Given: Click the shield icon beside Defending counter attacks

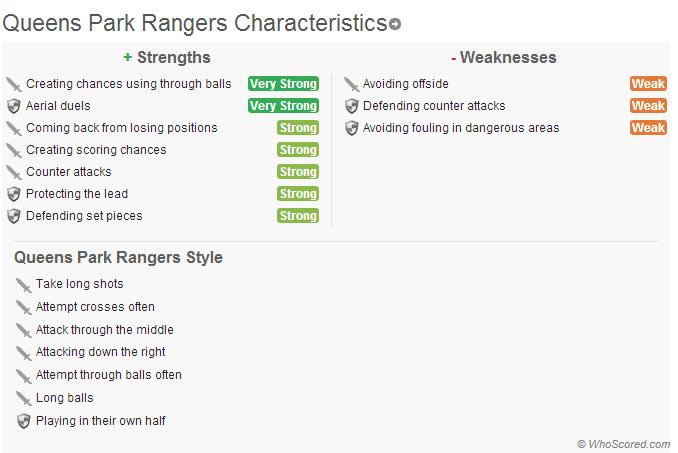Looking at the screenshot, I should tap(352, 106).
